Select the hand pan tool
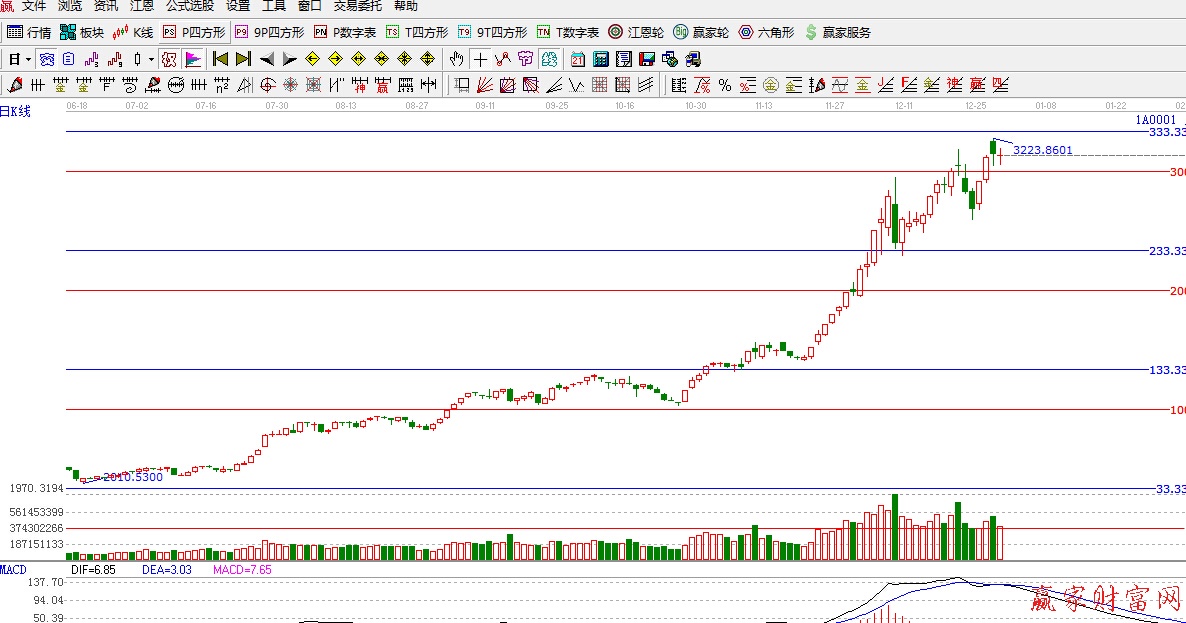The image size is (1186, 623). (x=457, y=59)
